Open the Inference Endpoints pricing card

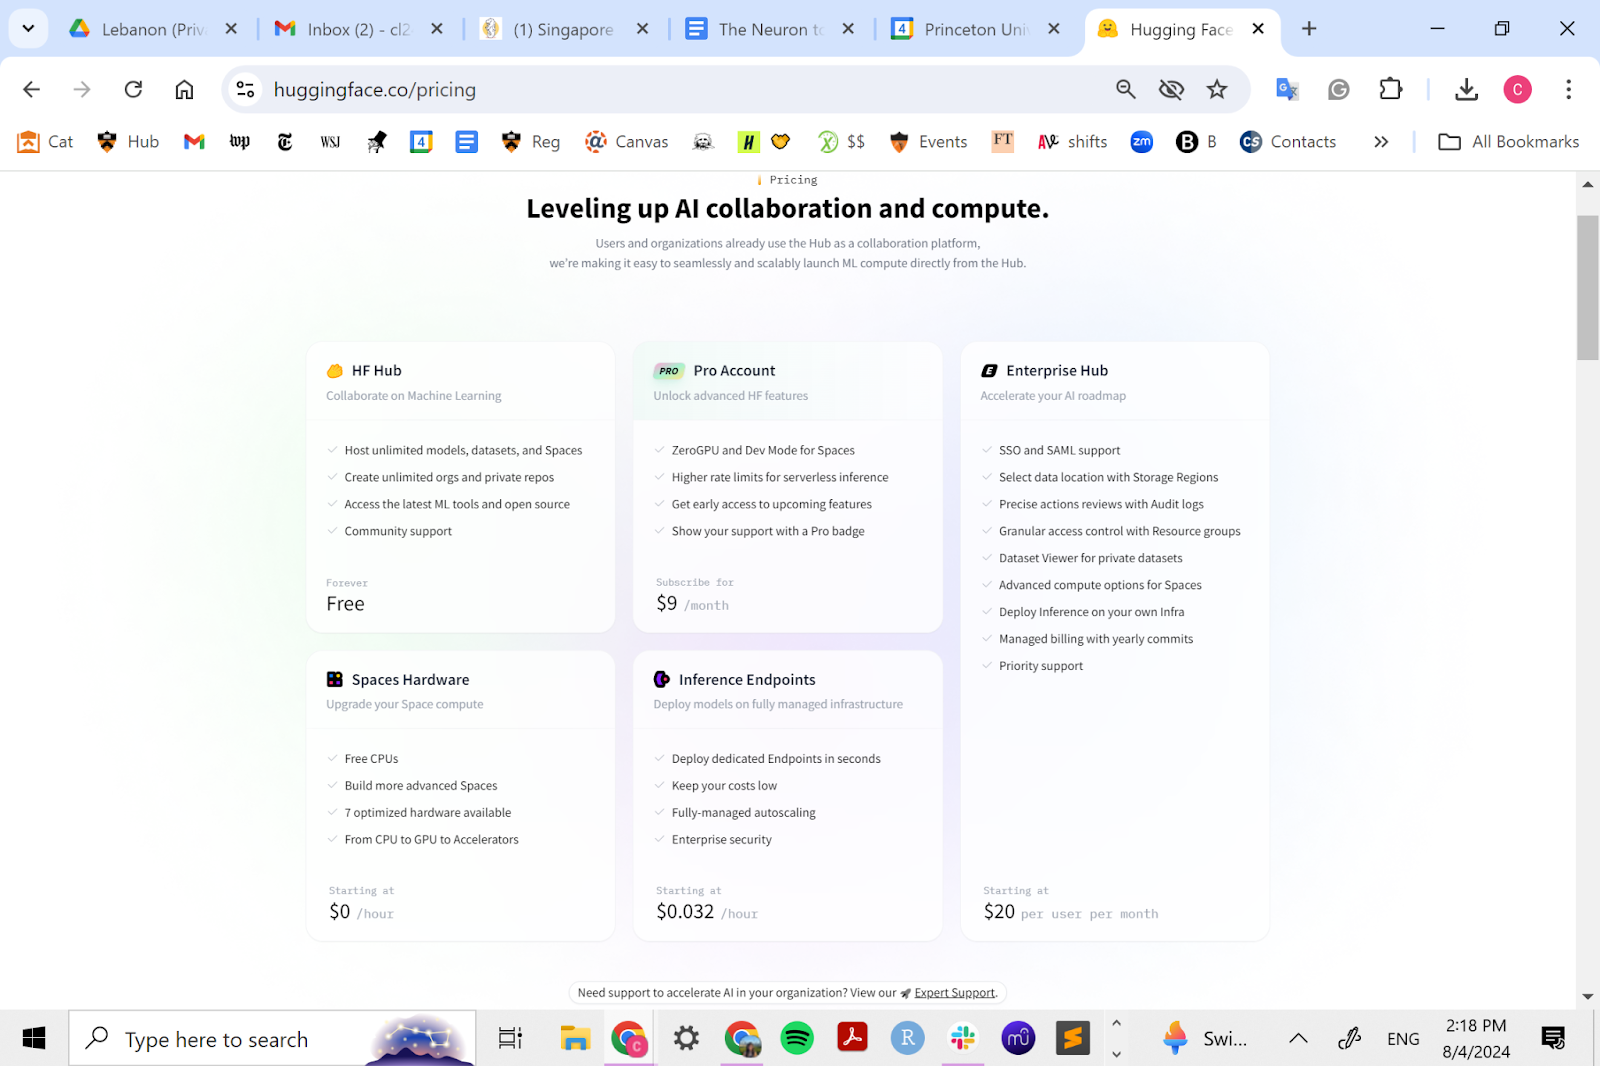tap(788, 796)
